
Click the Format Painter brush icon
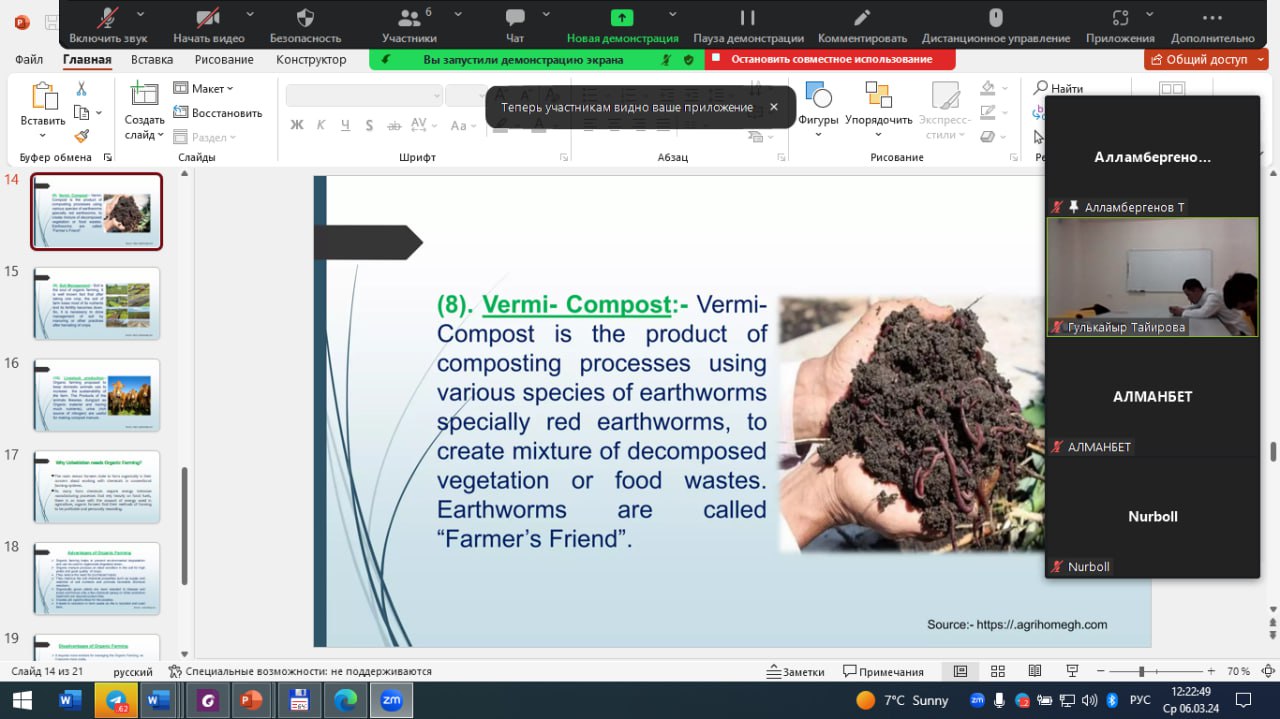point(81,136)
